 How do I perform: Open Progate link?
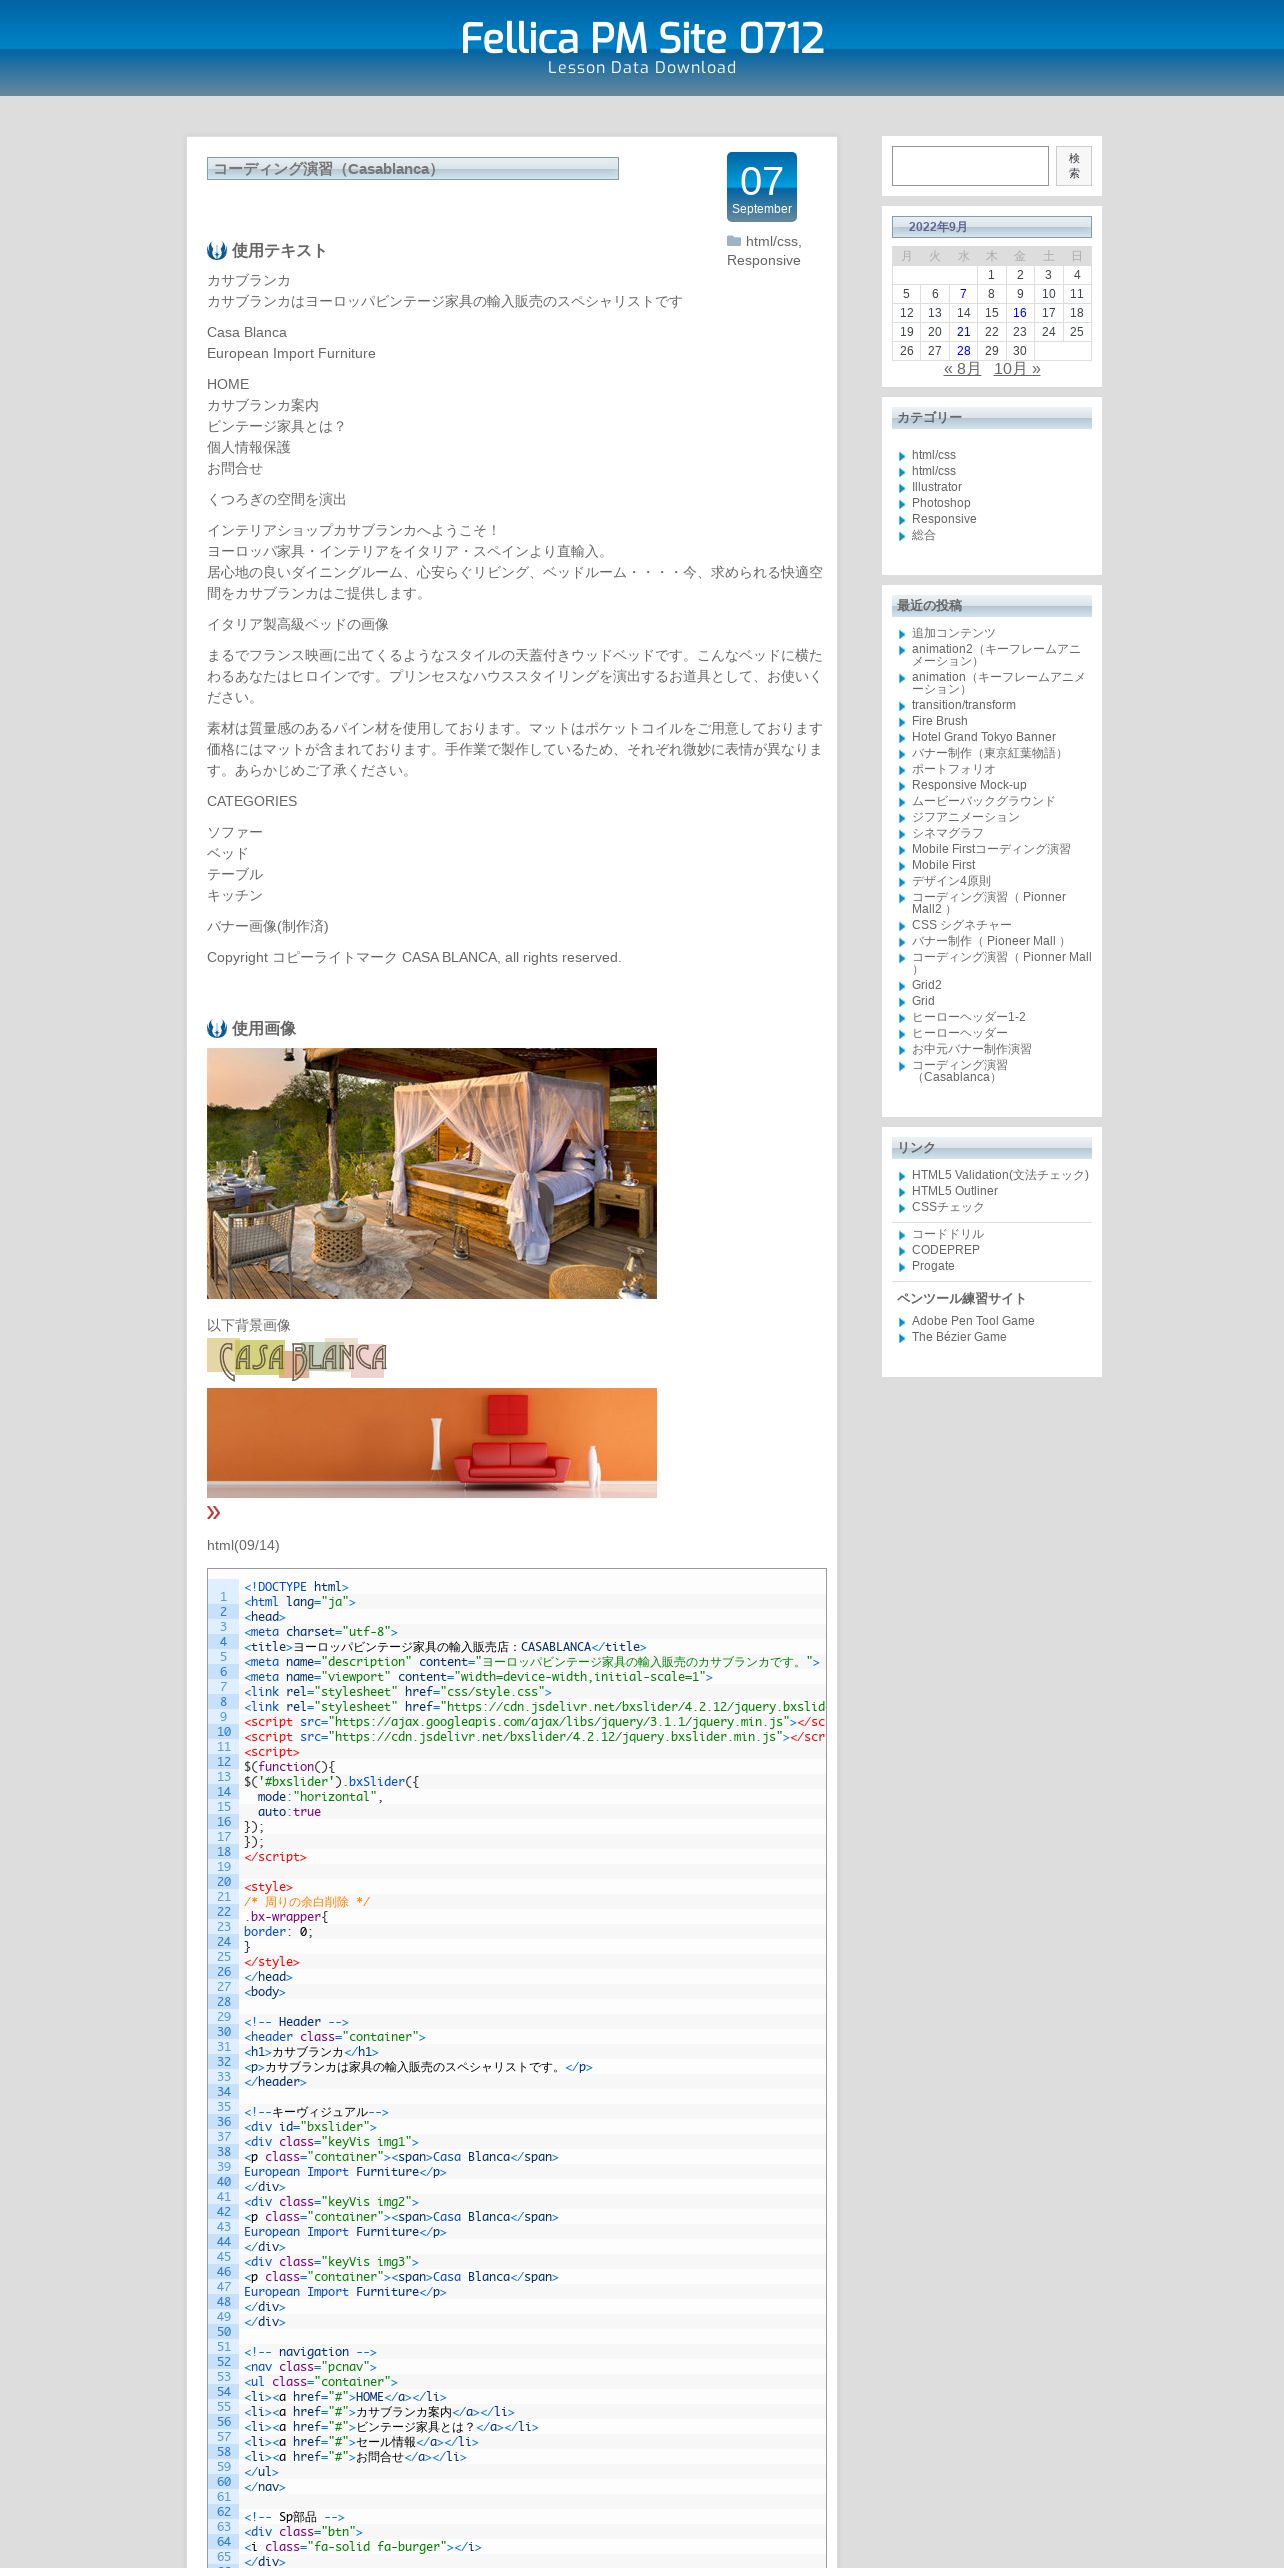(x=933, y=1266)
